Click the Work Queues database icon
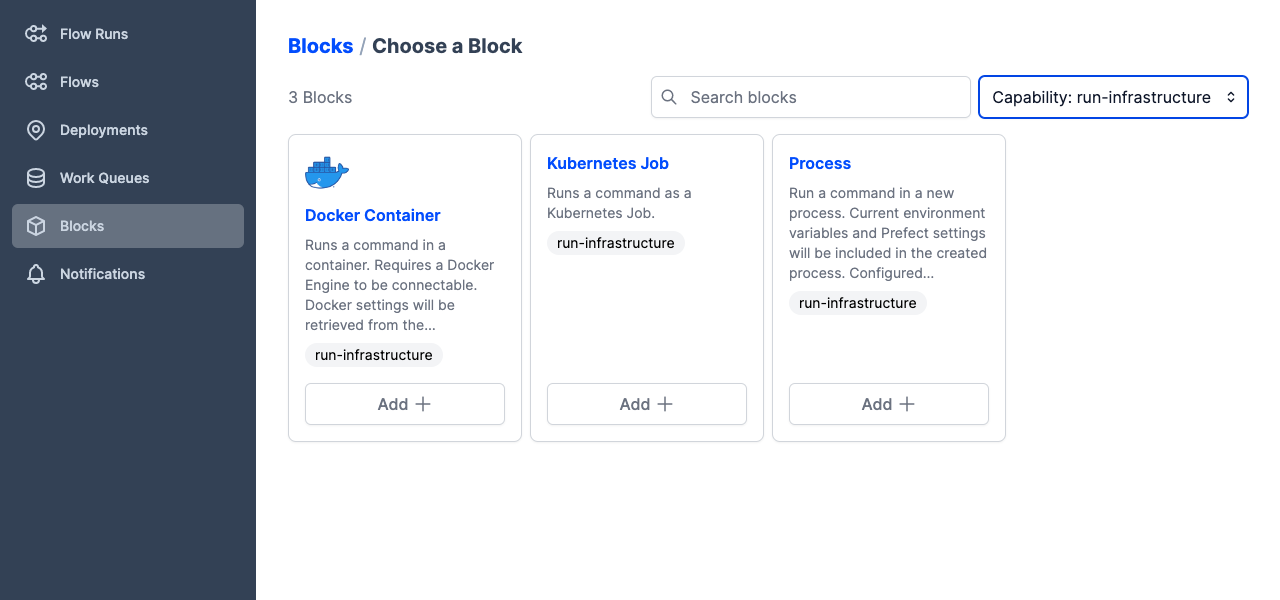 click(x=36, y=178)
